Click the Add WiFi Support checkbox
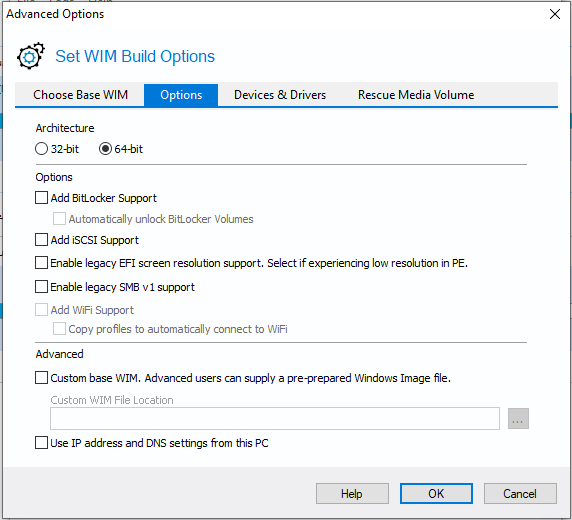This screenshot has width=572, height=520. (x=41, y=310)
